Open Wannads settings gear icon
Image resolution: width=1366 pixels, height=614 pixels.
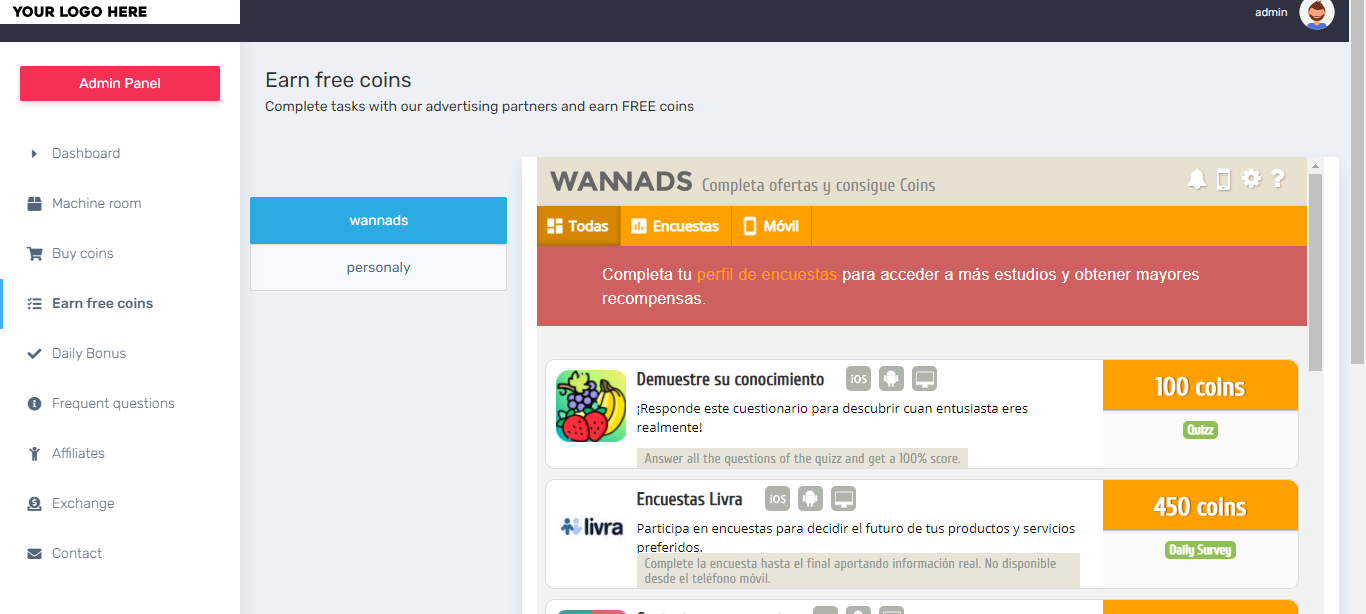point(1251,178)
